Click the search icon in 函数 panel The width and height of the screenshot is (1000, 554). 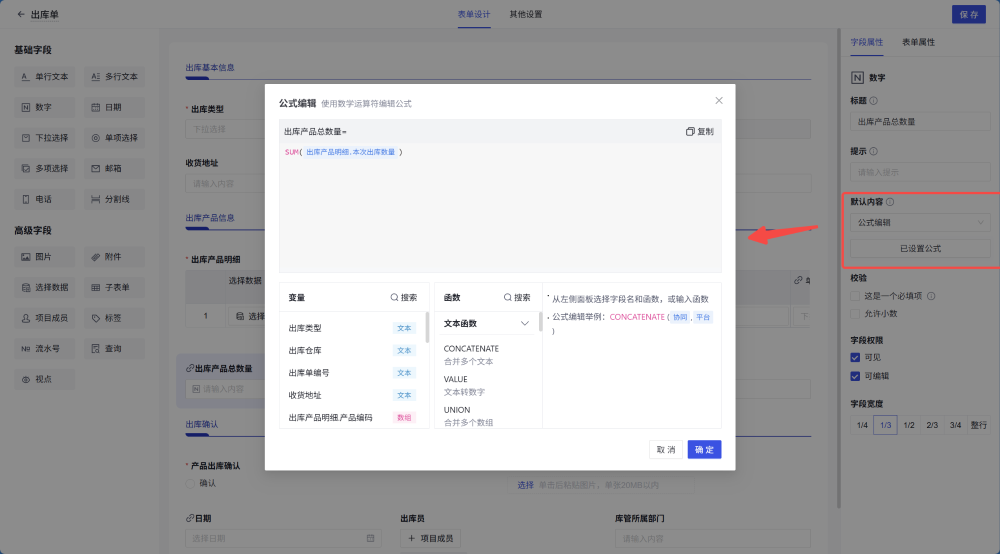point(508,298)
